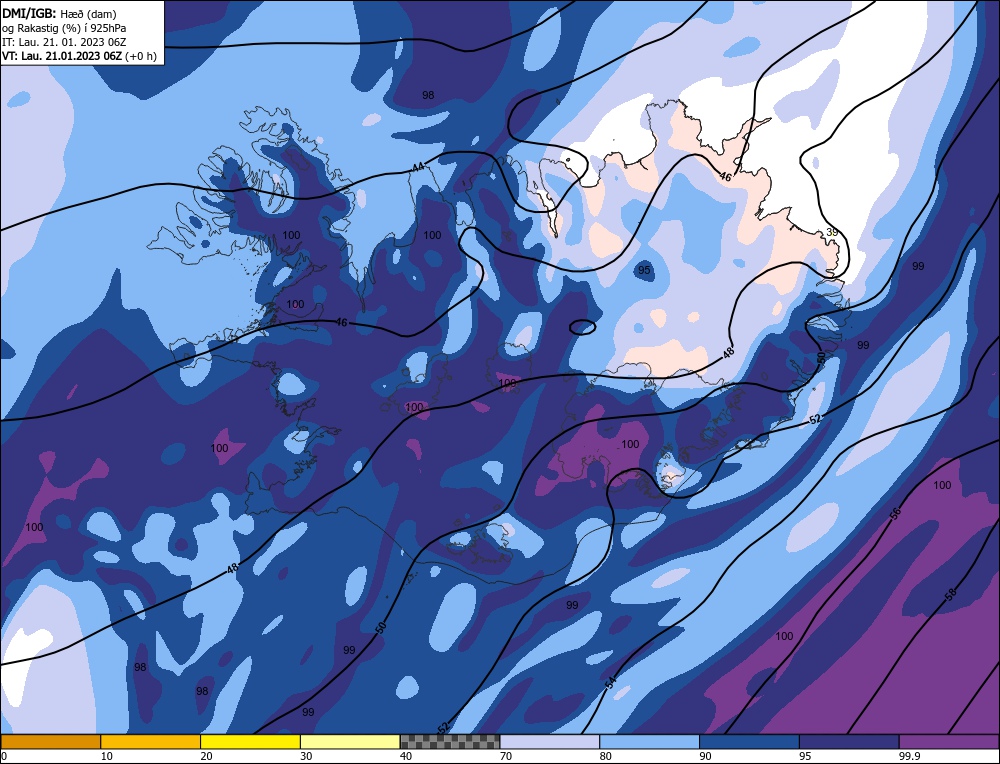Image resolution: width=1000 pixels, height=764 pixels.
Task: Click the small closed oval contour mid-map
Action: (582, 327)
